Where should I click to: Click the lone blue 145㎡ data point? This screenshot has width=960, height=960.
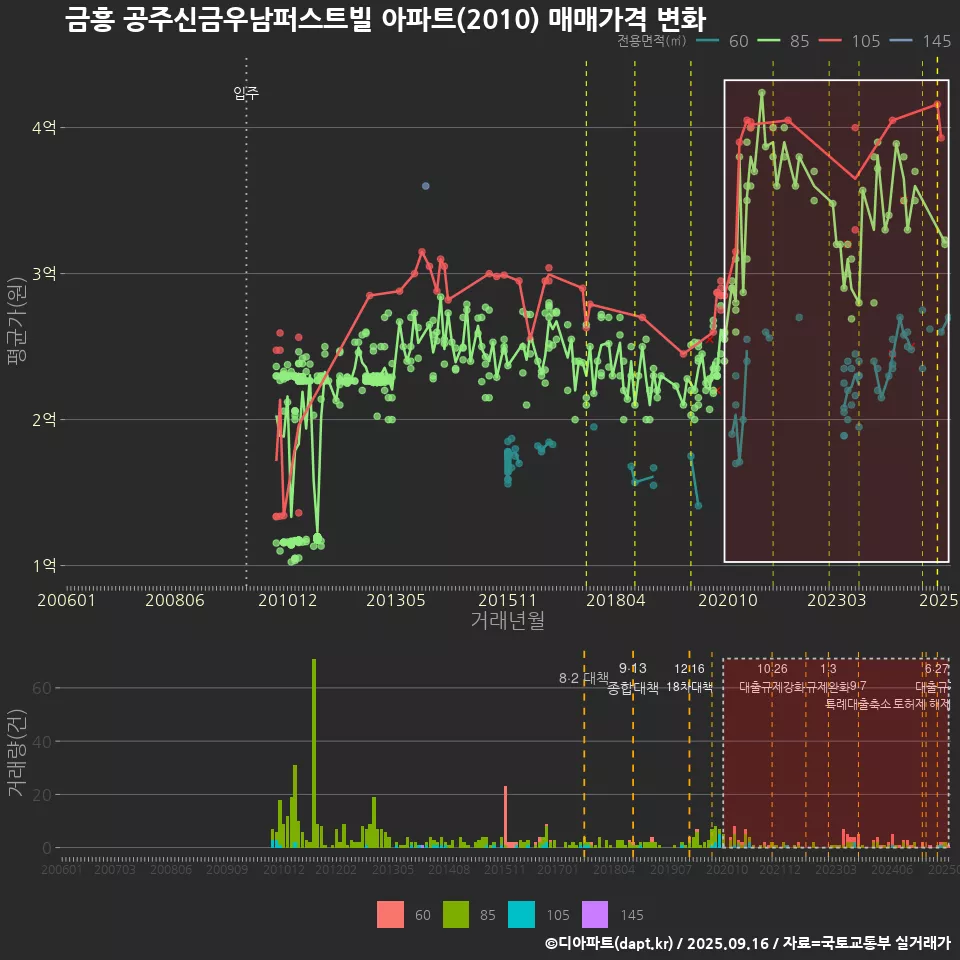pos(426,186)
